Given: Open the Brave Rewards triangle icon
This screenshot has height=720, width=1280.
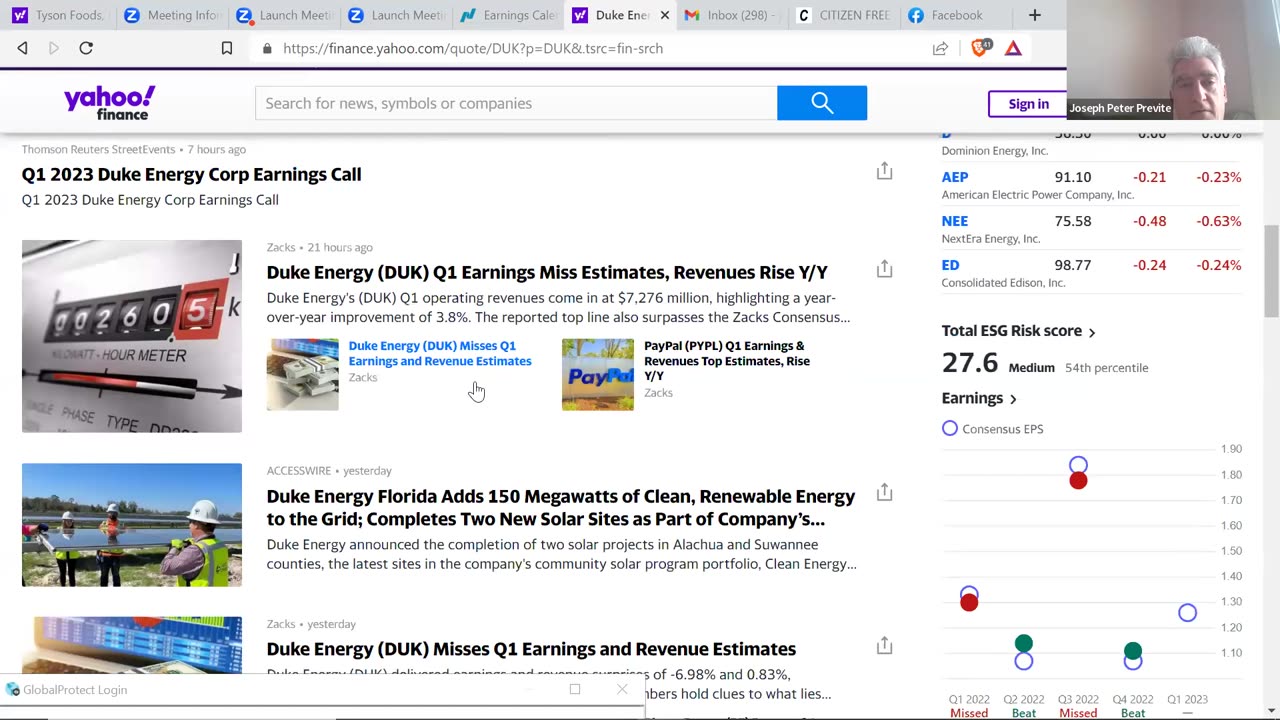Looking at the screenshot, I should [1013, 48].
